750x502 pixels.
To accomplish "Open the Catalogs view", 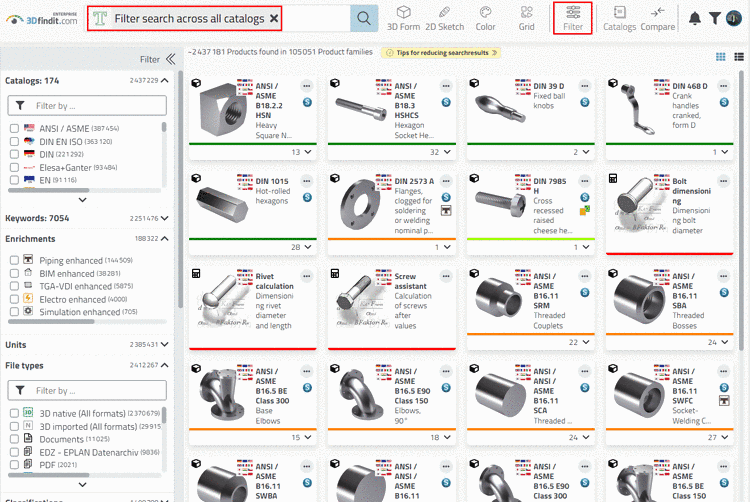I will (x=619, y=19).
